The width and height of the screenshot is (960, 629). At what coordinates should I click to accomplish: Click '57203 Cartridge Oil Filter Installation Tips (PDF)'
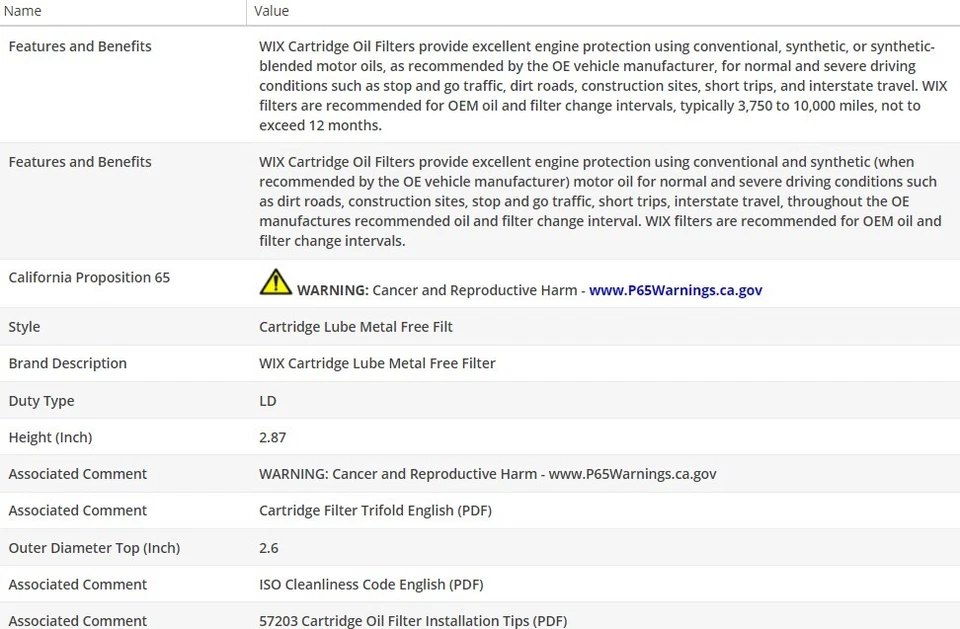click(413, 621)
